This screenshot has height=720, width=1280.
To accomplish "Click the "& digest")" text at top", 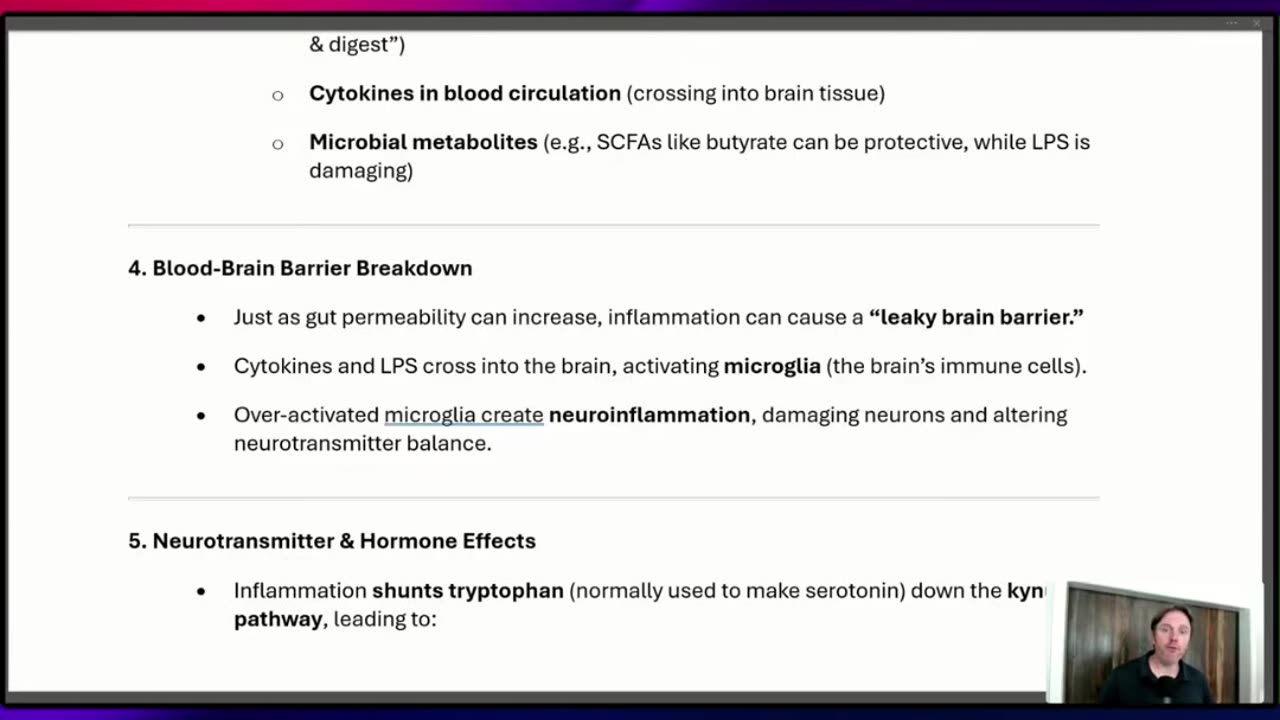I will click(357, 44).
